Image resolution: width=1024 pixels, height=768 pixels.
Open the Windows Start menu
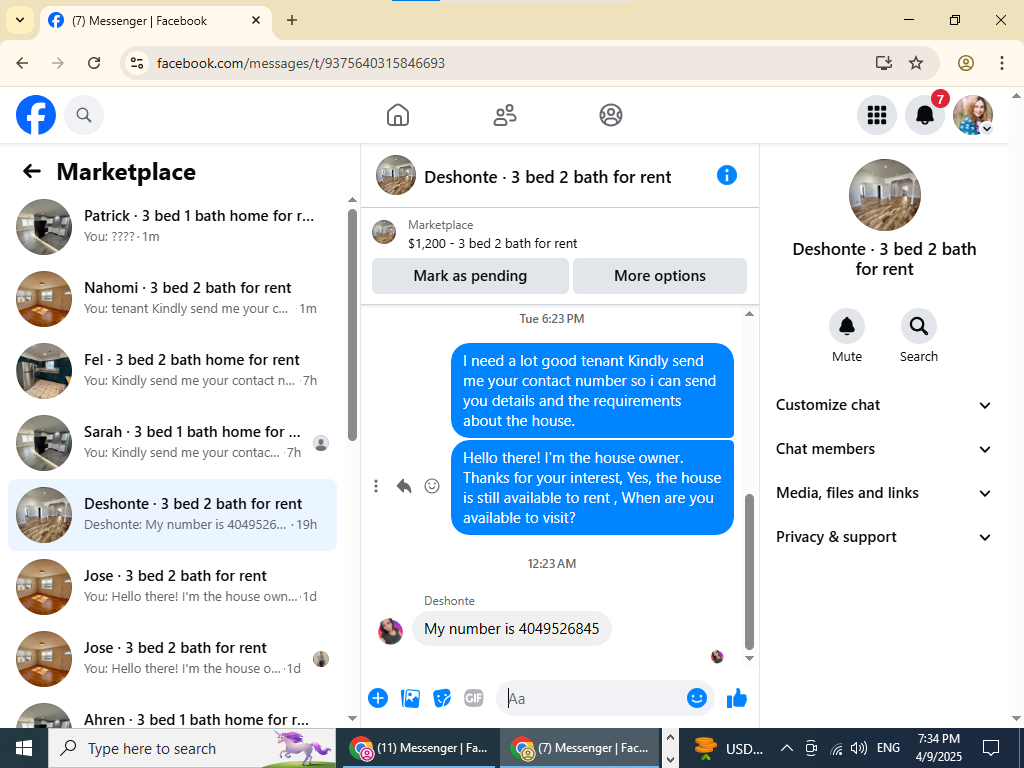24,748
